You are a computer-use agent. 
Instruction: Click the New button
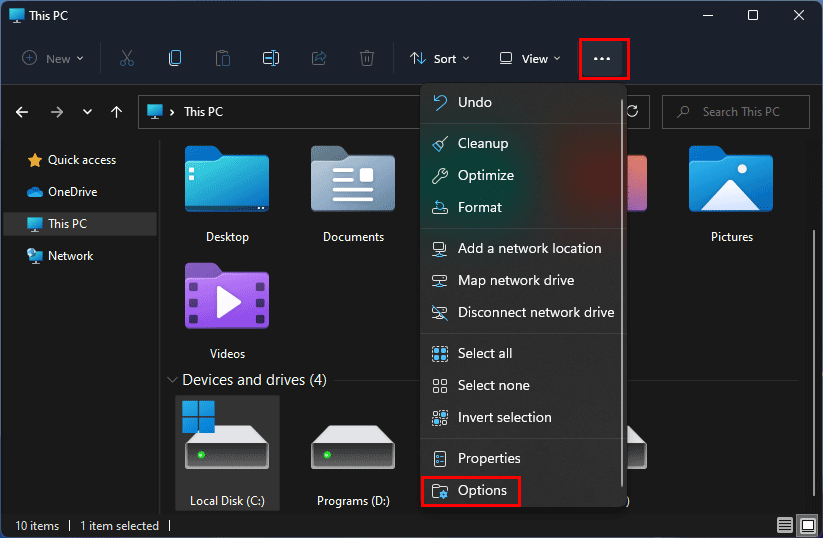[53, 59]
